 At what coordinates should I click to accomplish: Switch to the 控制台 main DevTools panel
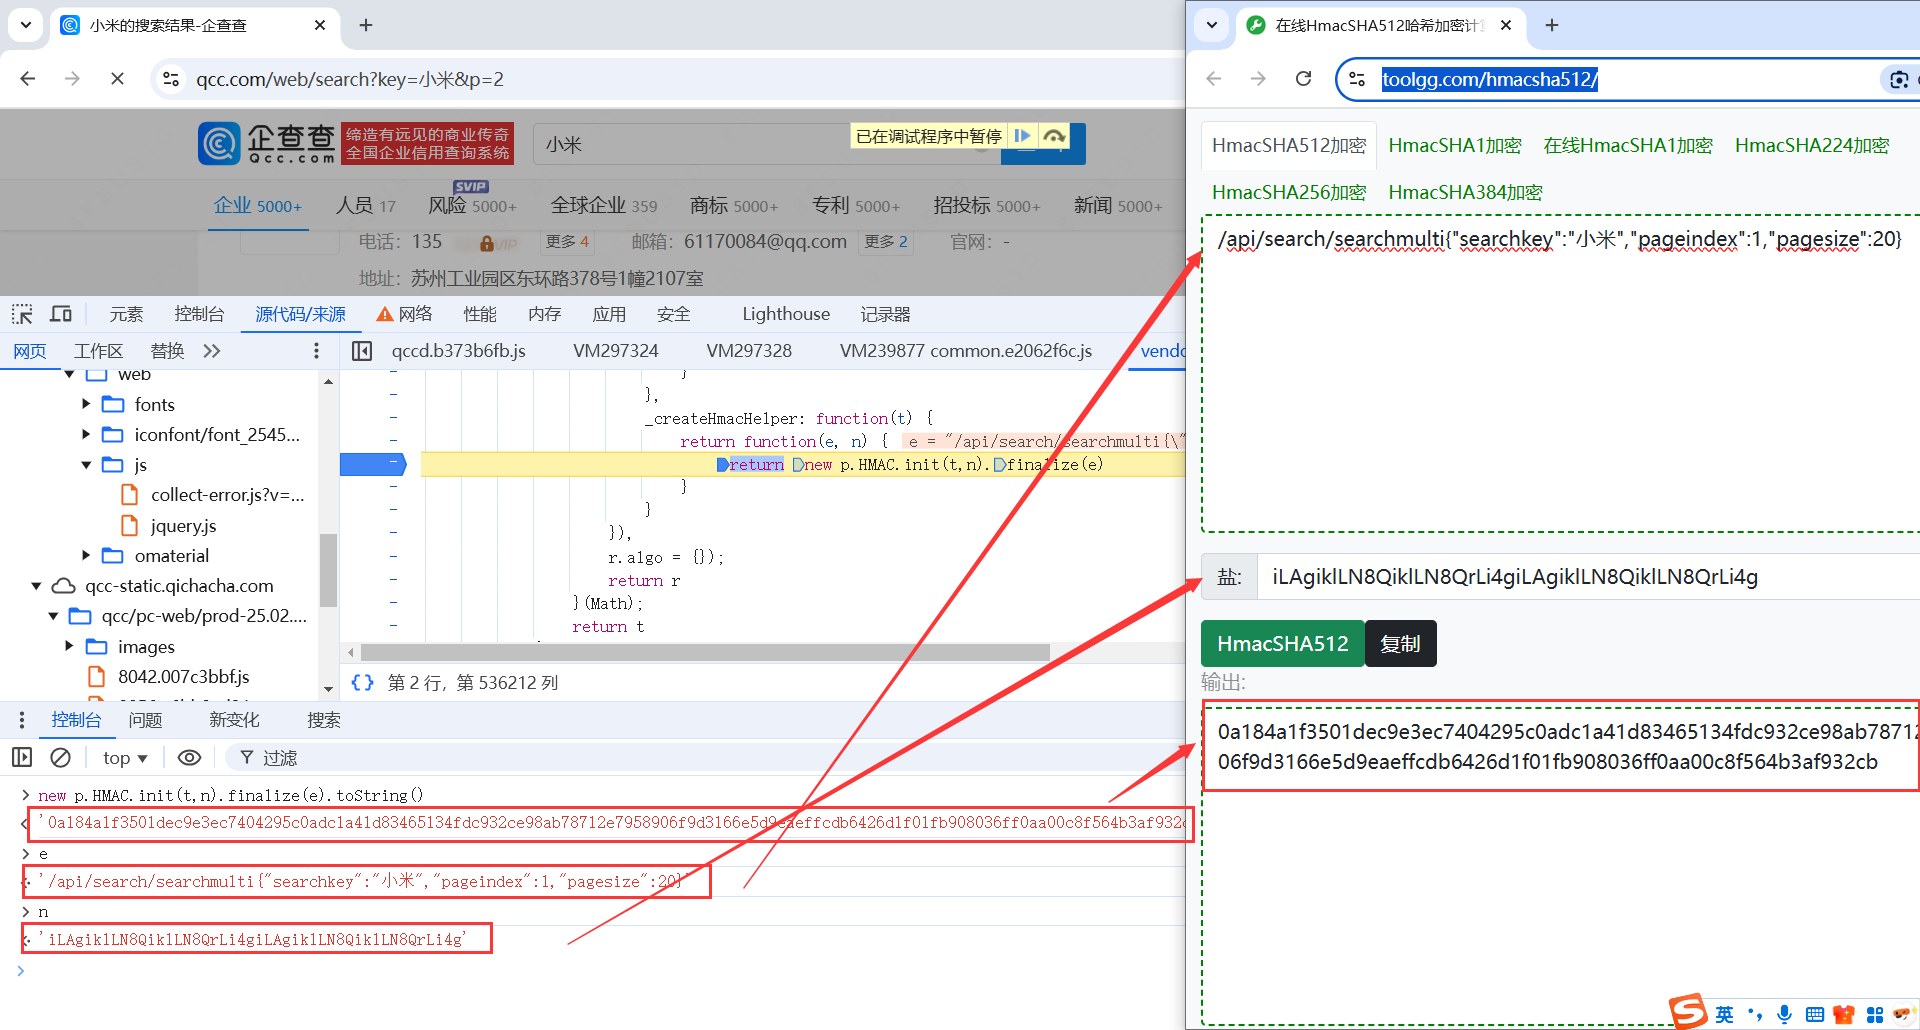point(199,314)
